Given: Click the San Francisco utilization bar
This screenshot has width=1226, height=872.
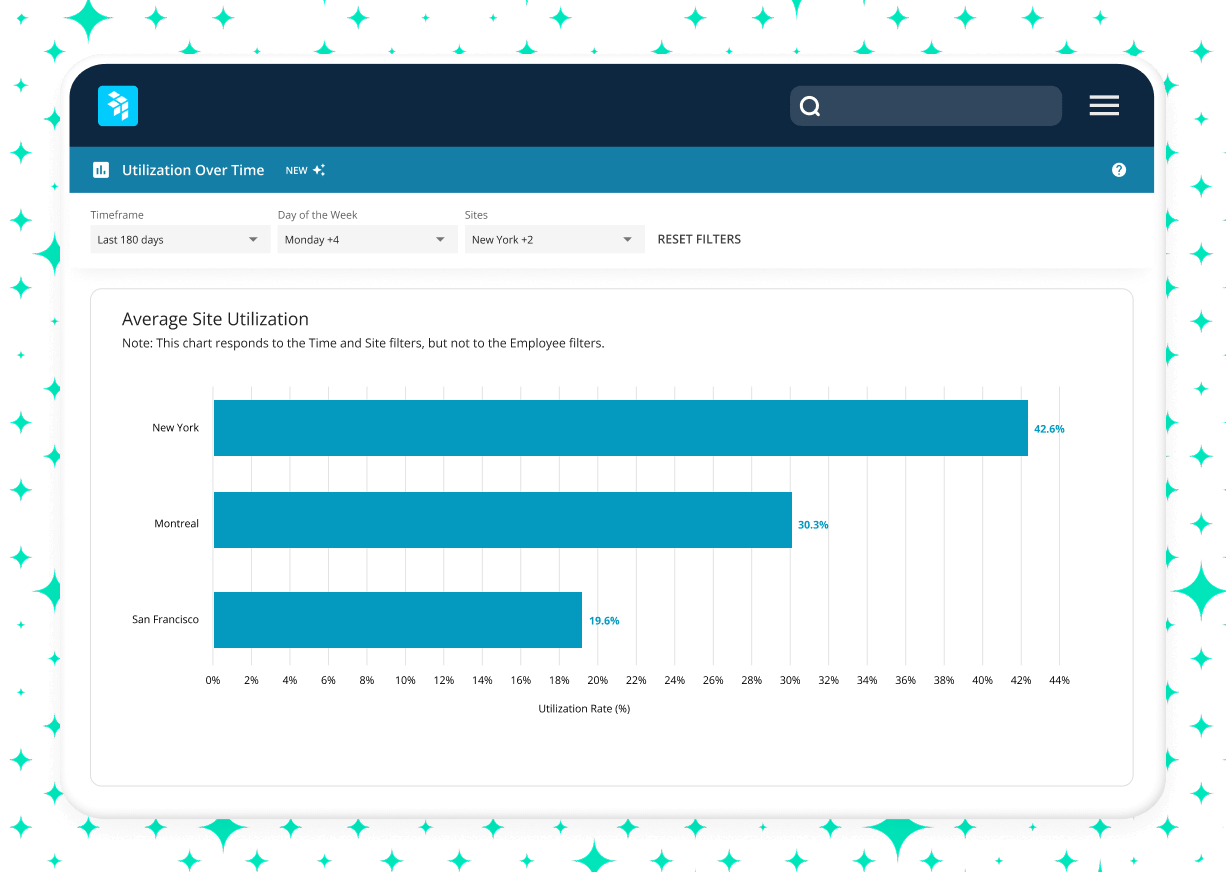Looking at the screenshot, I should [x=397, y=620].
